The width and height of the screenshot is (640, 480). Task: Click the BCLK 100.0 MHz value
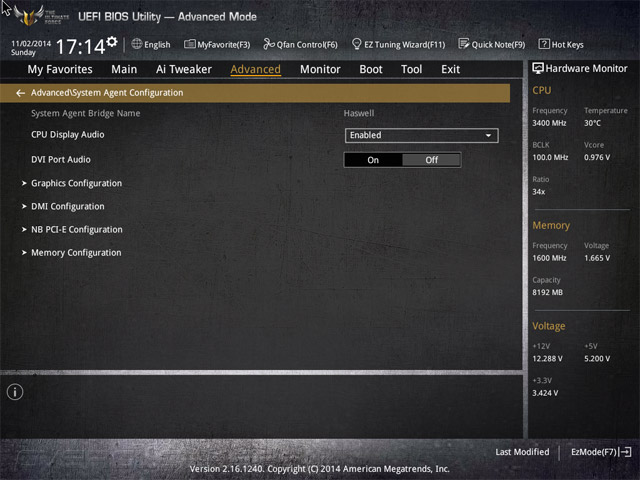[x=550, y=157]
